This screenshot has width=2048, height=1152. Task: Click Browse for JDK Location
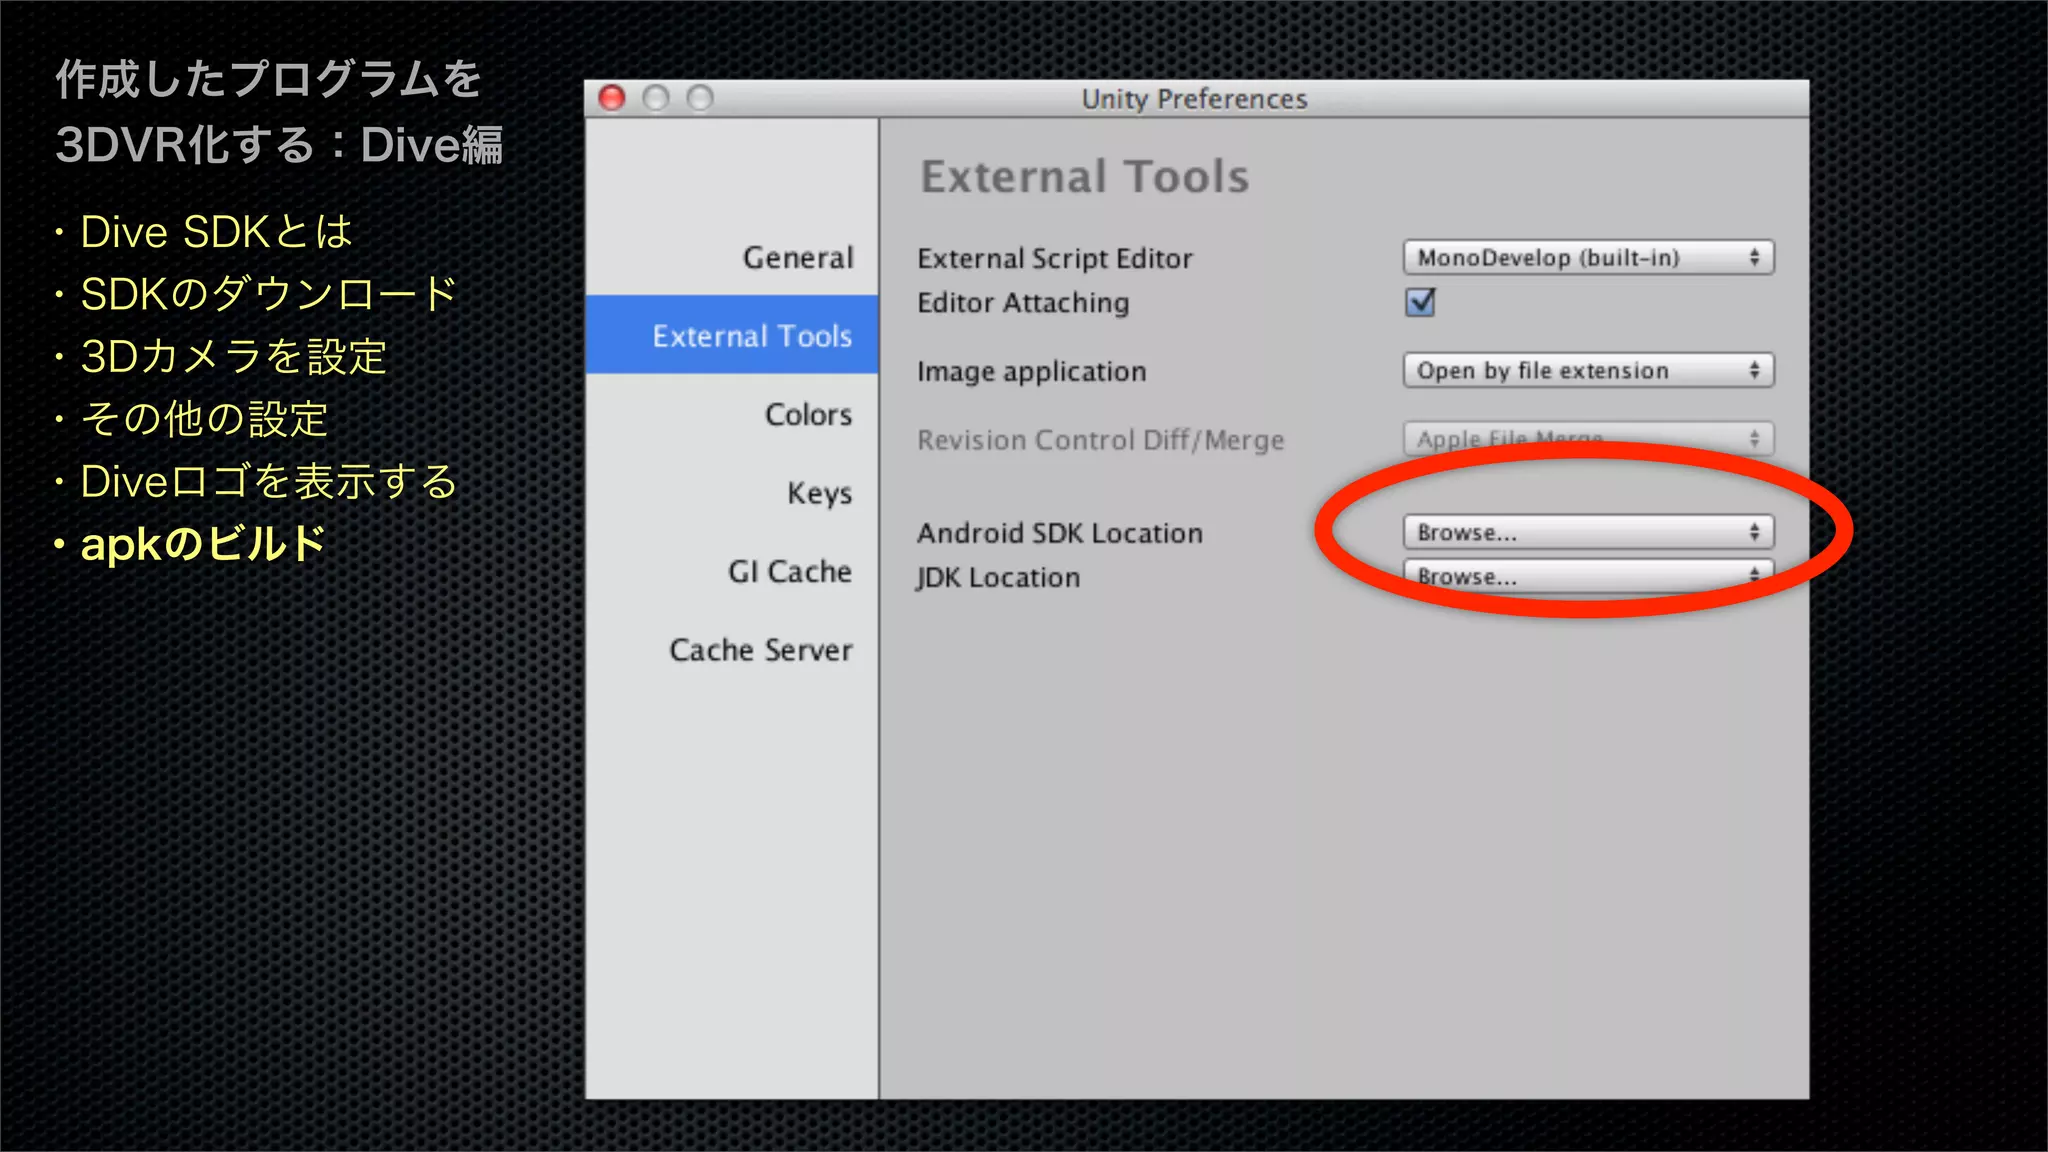pyautogui.click(x=1587, y=577)
